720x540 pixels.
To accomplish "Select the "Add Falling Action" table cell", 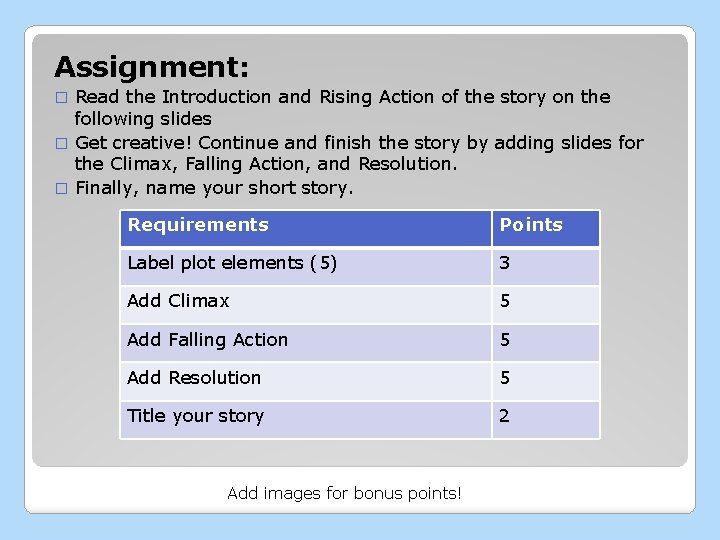I will point(305,341).
